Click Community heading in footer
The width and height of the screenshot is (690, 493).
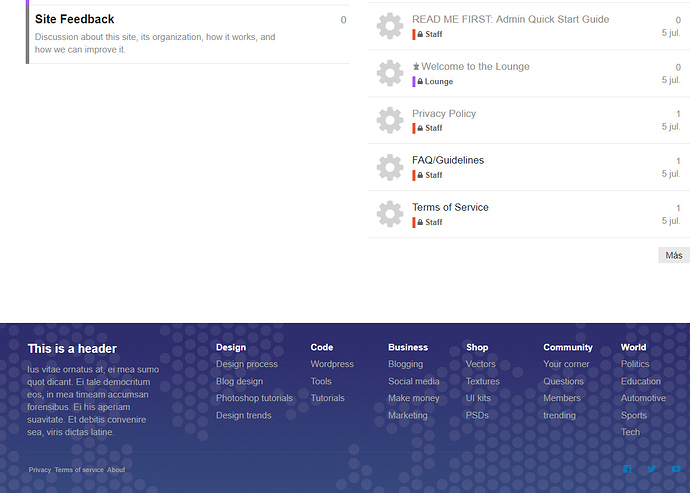[568, 347]
